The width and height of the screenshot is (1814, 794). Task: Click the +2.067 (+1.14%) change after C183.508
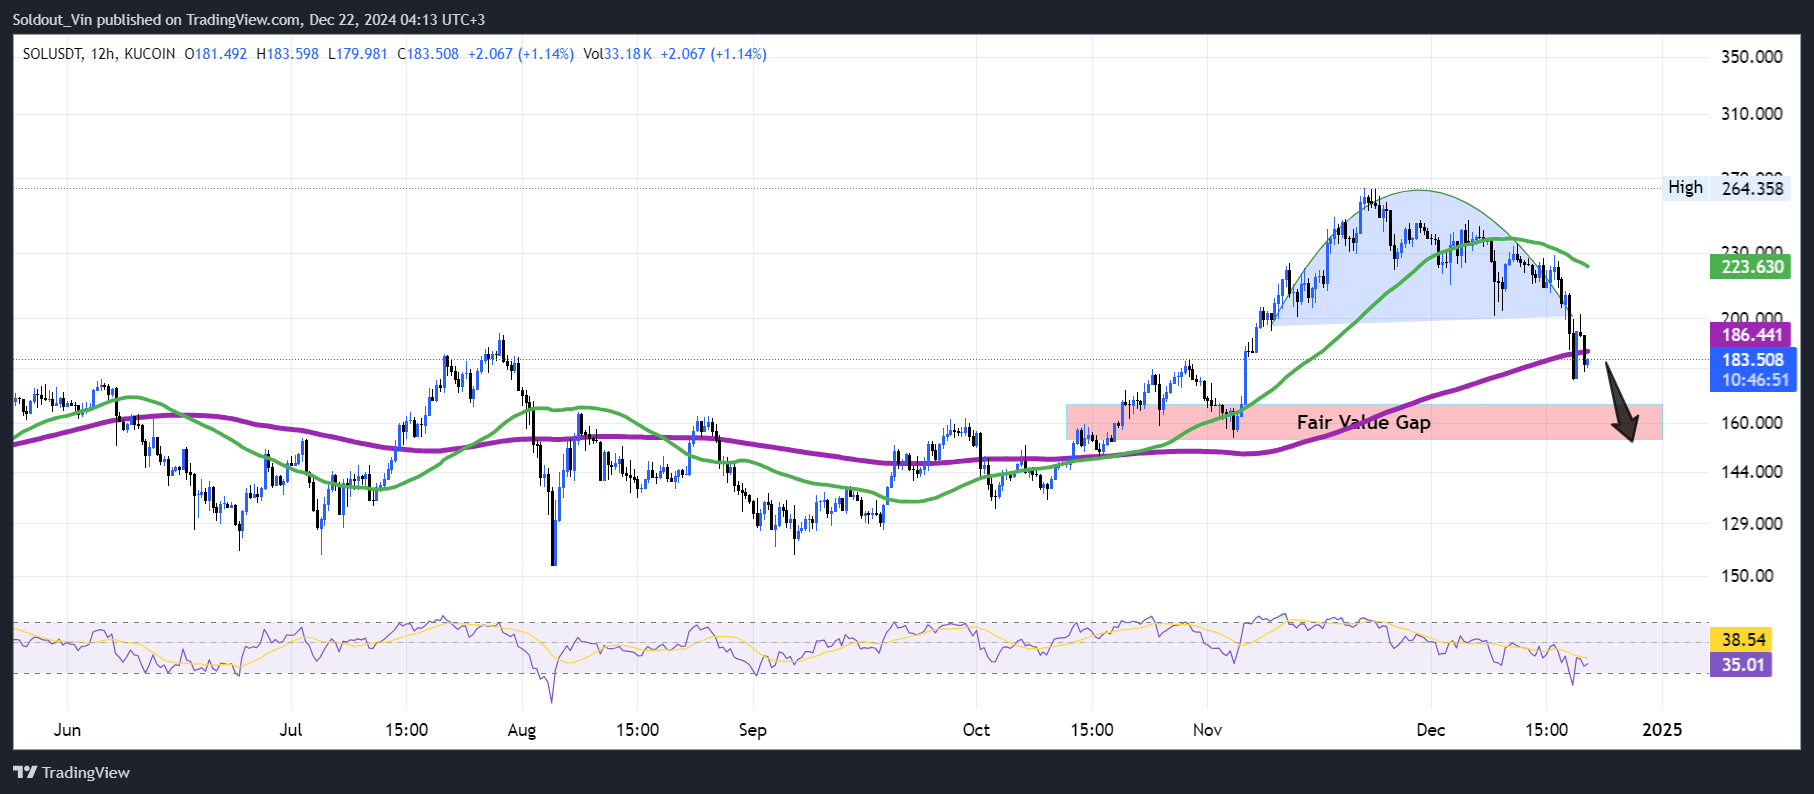pos(521,54)
